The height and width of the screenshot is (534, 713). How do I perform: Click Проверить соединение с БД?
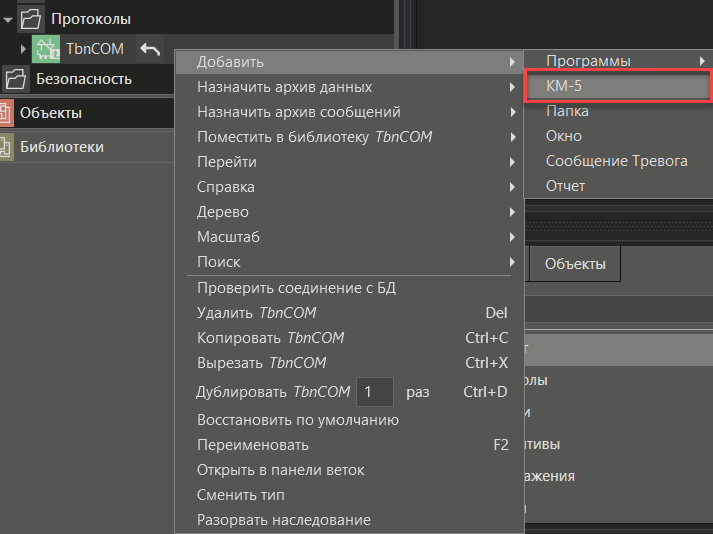pyautogui.click(x=297, y=288)
